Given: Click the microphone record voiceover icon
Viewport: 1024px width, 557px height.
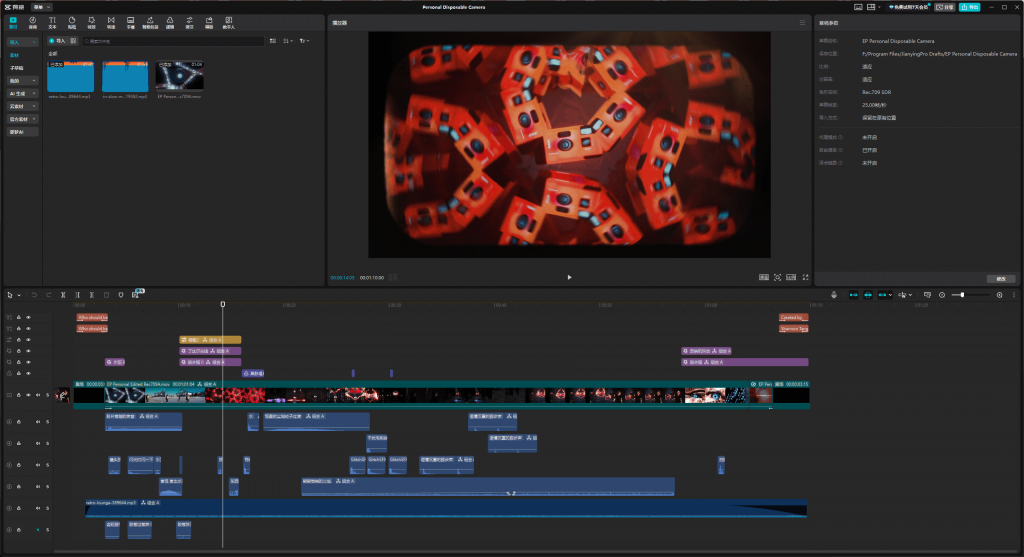Looking at the screenshot, I should pyautogui.click(x=836, y=295).
